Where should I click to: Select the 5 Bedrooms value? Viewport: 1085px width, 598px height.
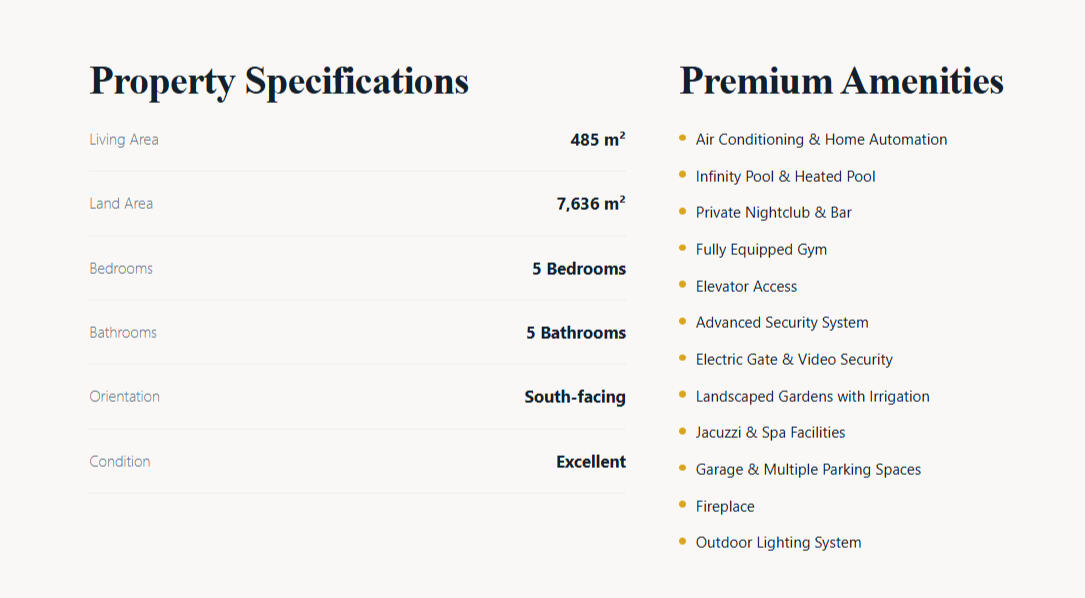pos(578,269)
